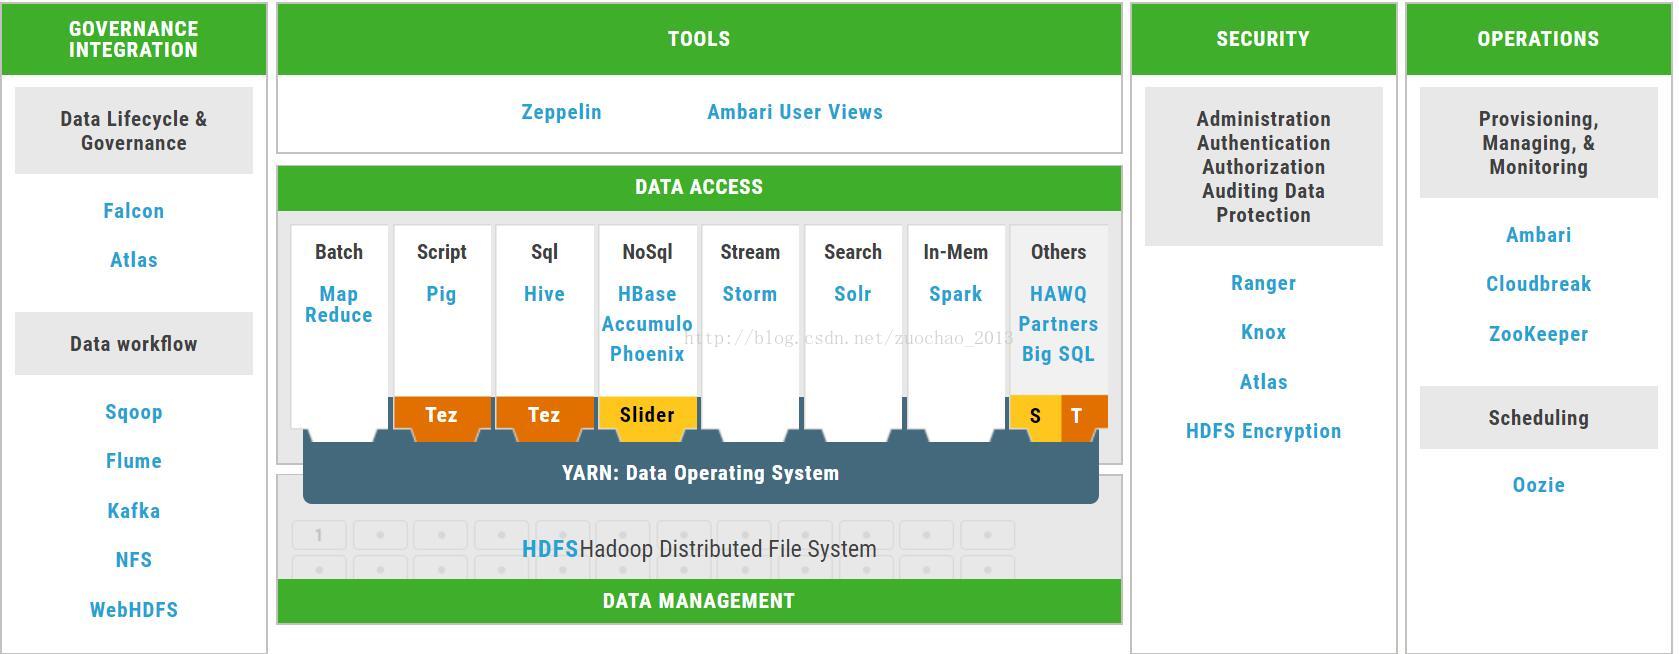
Task: Click Pig in the Script column
Action: coord(441,294)
